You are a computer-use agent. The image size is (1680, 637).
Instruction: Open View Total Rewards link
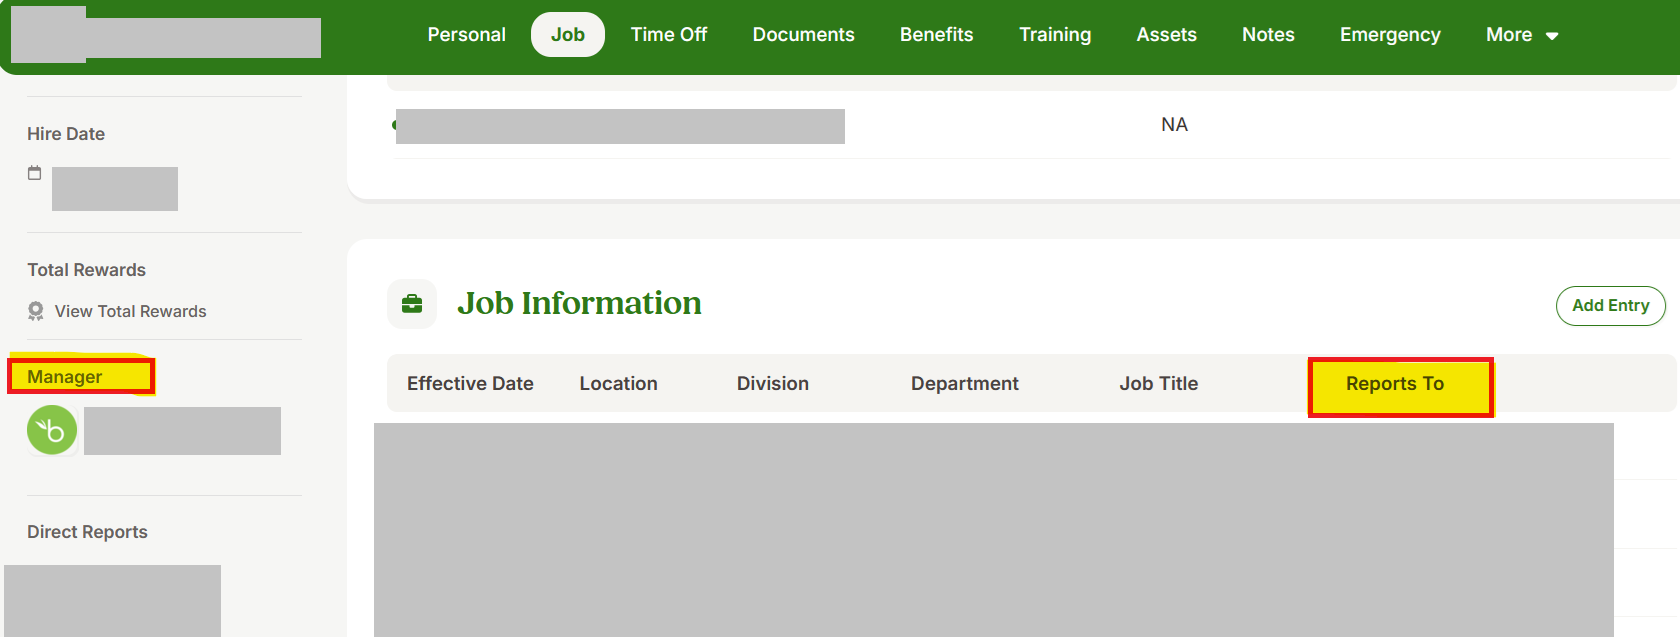coord(130,312)
